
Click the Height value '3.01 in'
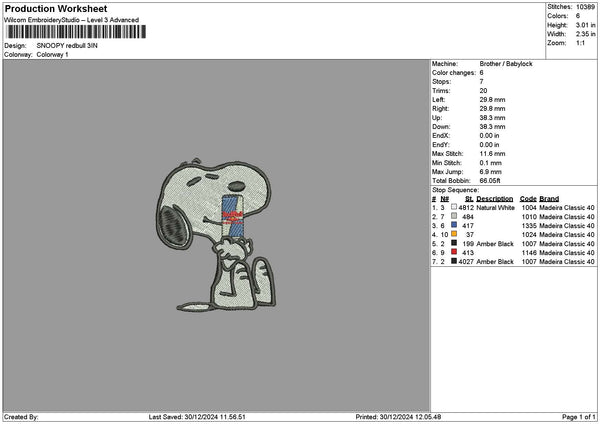click(x=585, y=25)
